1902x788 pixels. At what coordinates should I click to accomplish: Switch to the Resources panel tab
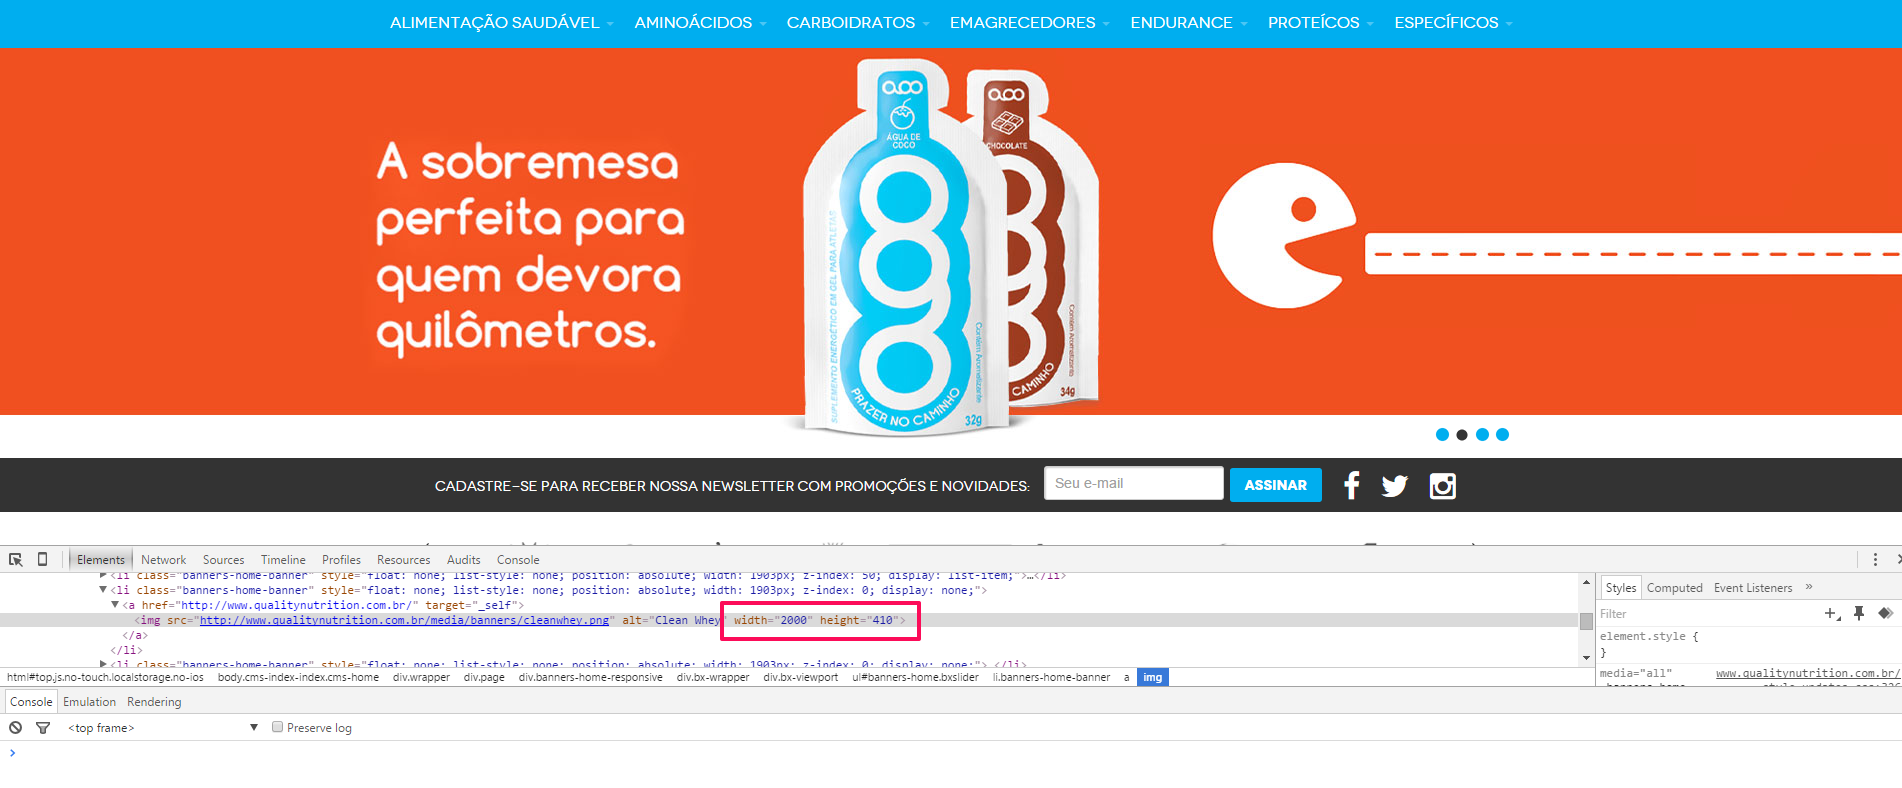pyautogui.click(x=403, y=559)
